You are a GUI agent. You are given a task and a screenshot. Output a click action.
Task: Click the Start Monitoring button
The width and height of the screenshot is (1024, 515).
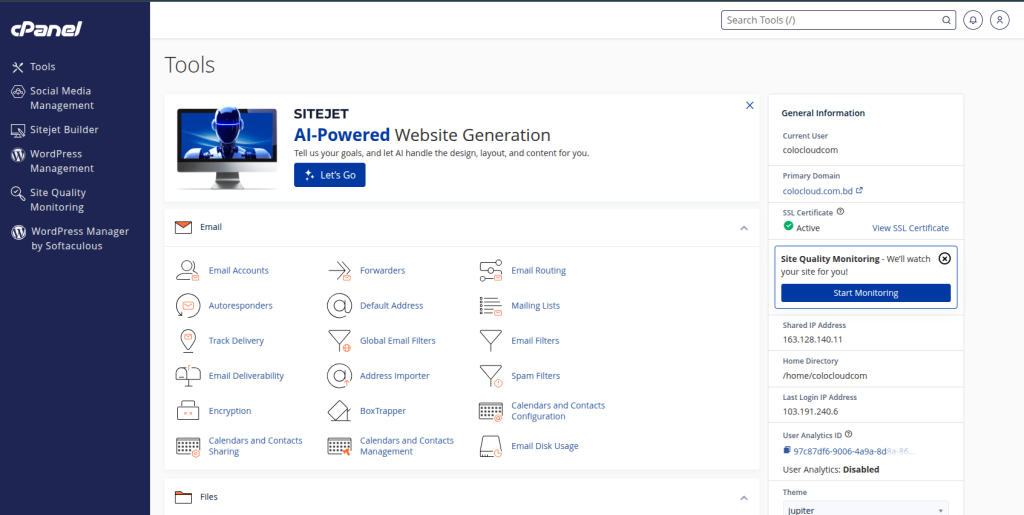[x=866, y=293]
